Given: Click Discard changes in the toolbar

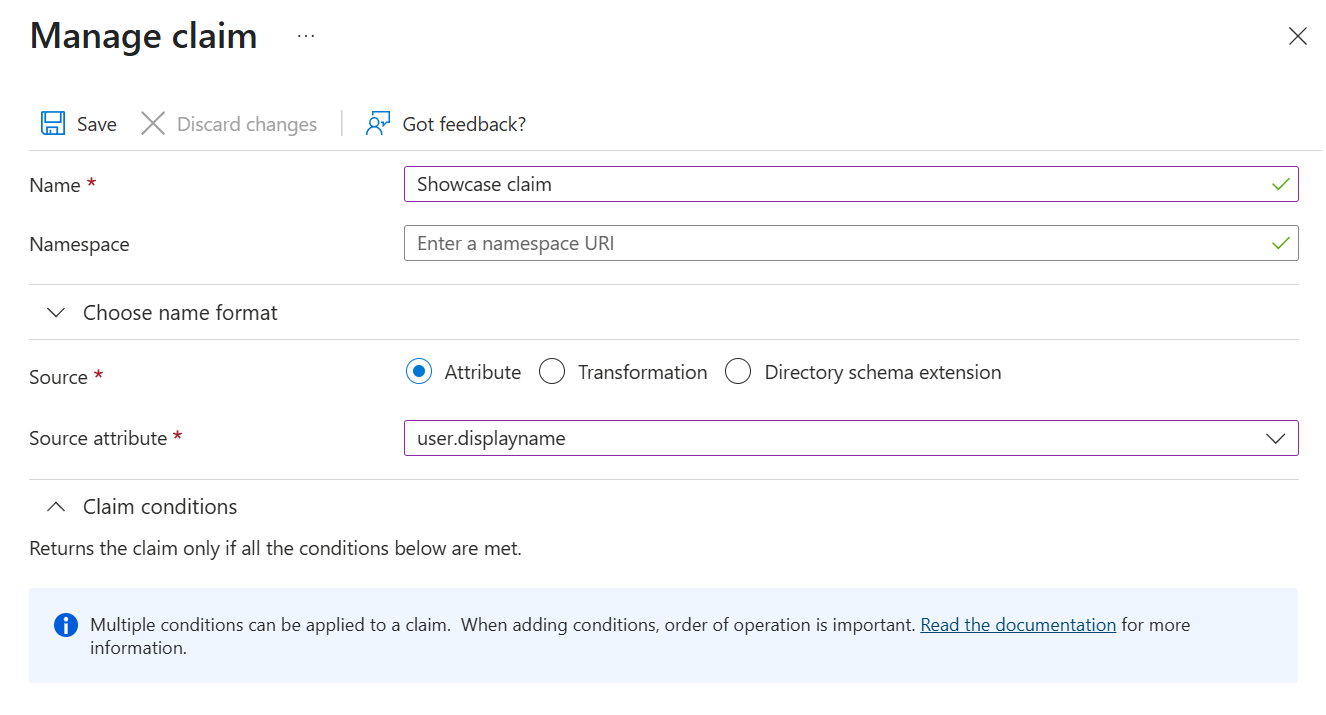Looking at the screenshot, I should tap(246, 124).
